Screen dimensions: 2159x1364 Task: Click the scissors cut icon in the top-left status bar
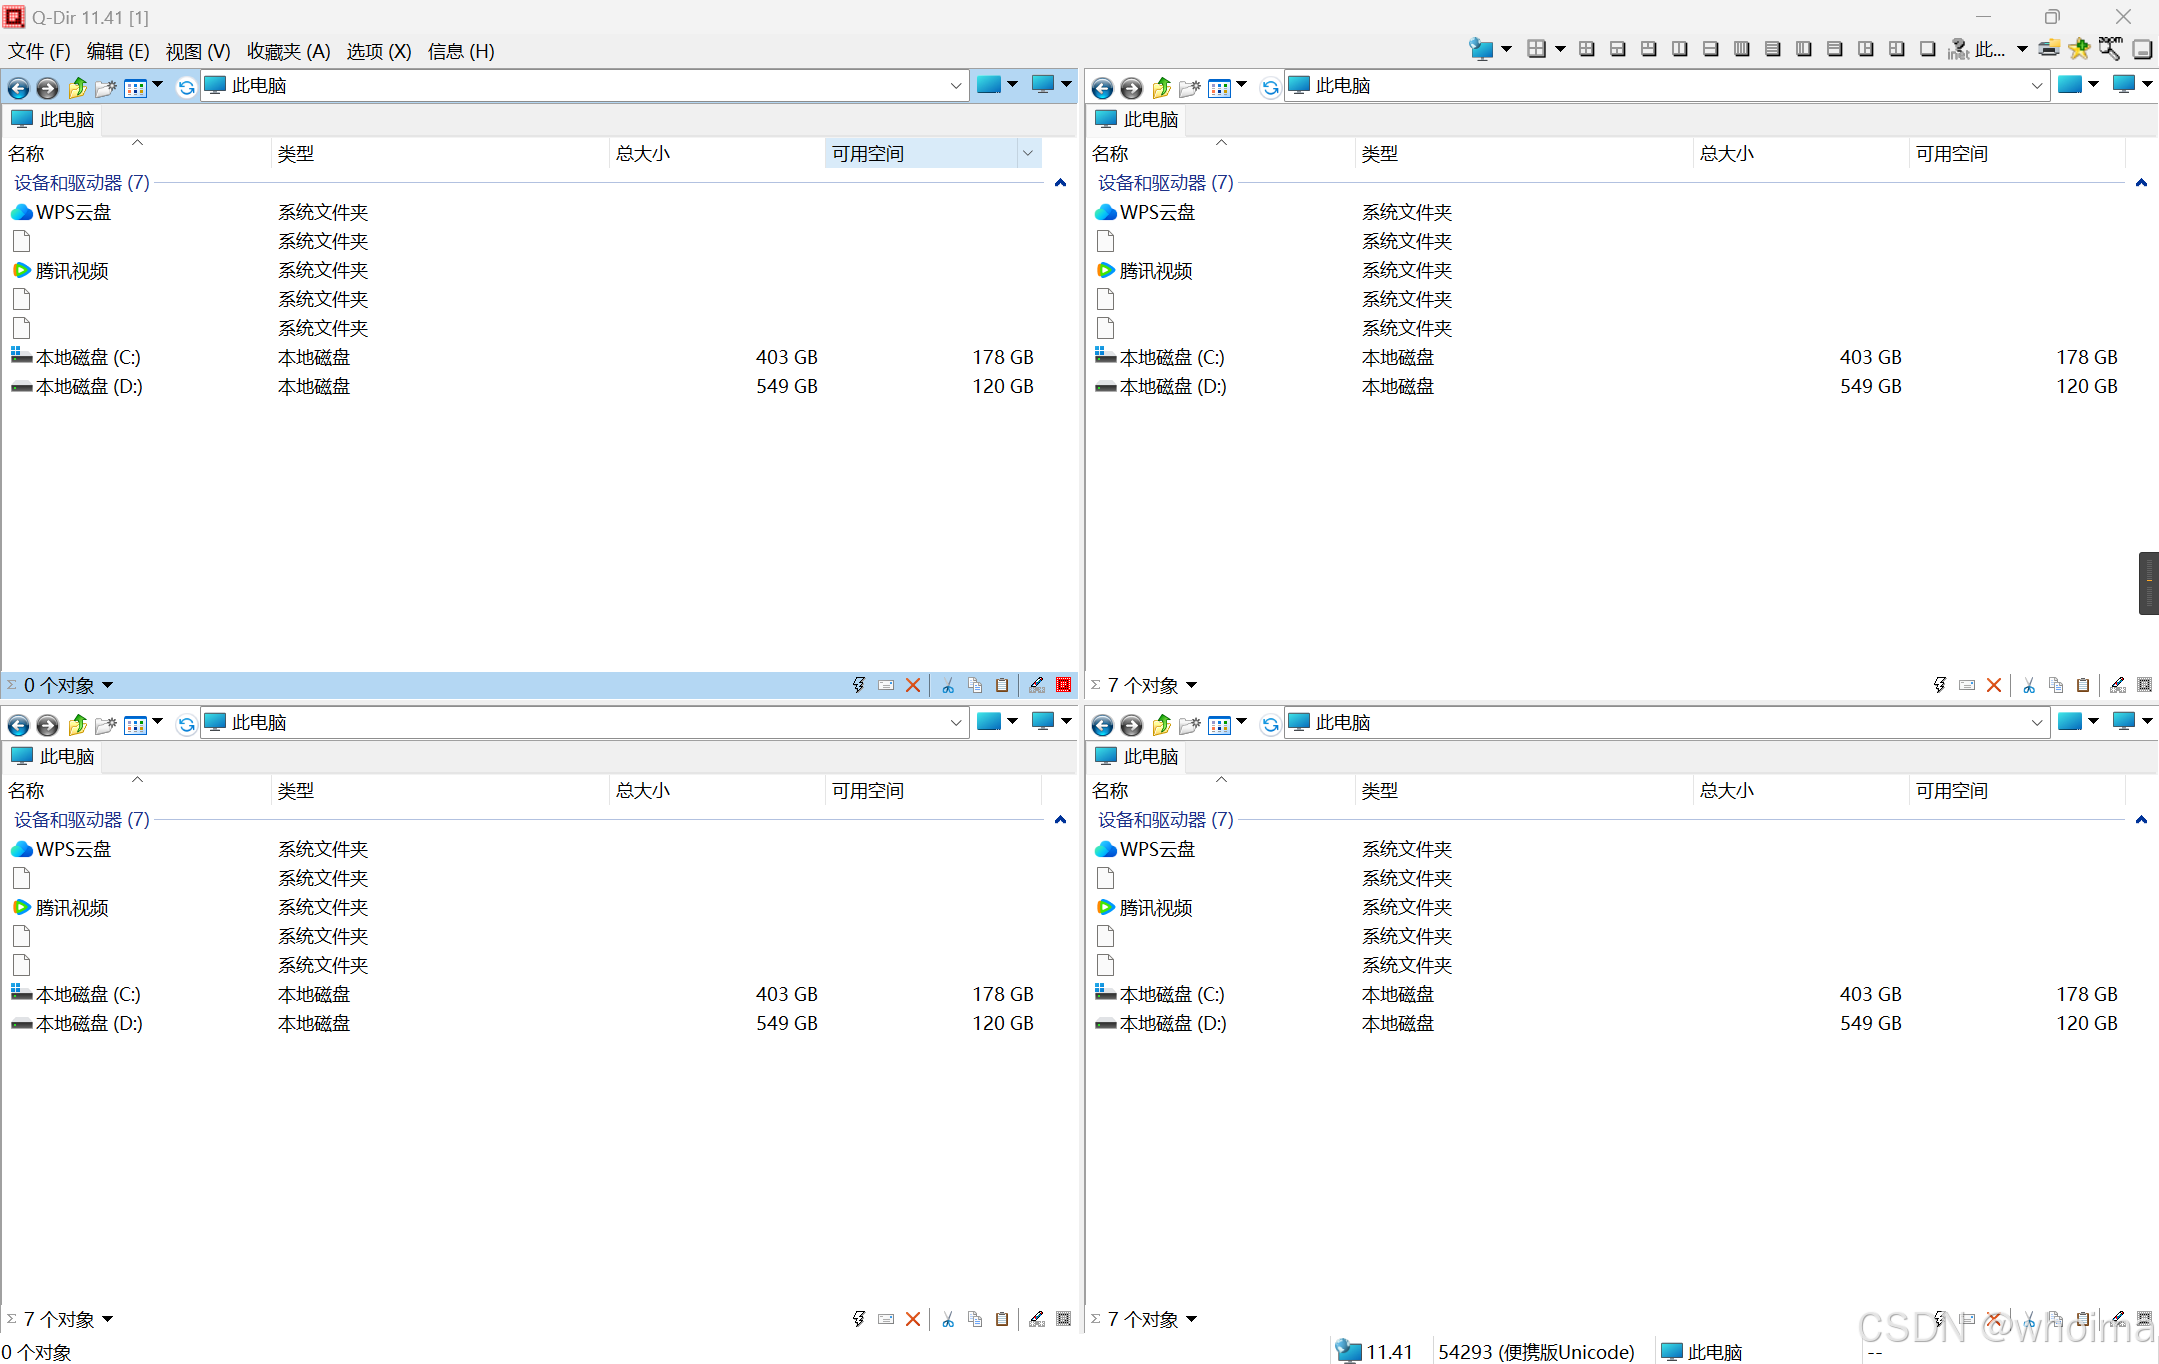point(948,685)
